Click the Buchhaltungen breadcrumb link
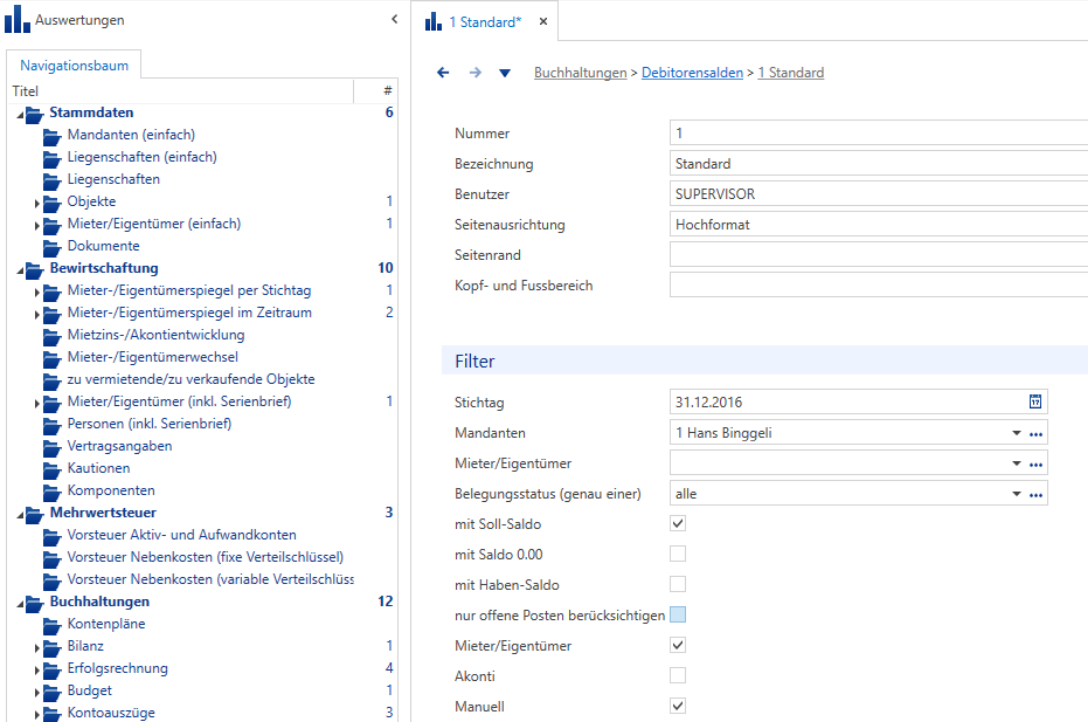Screen dimensions: 1088x722 (x=580, y=73)
